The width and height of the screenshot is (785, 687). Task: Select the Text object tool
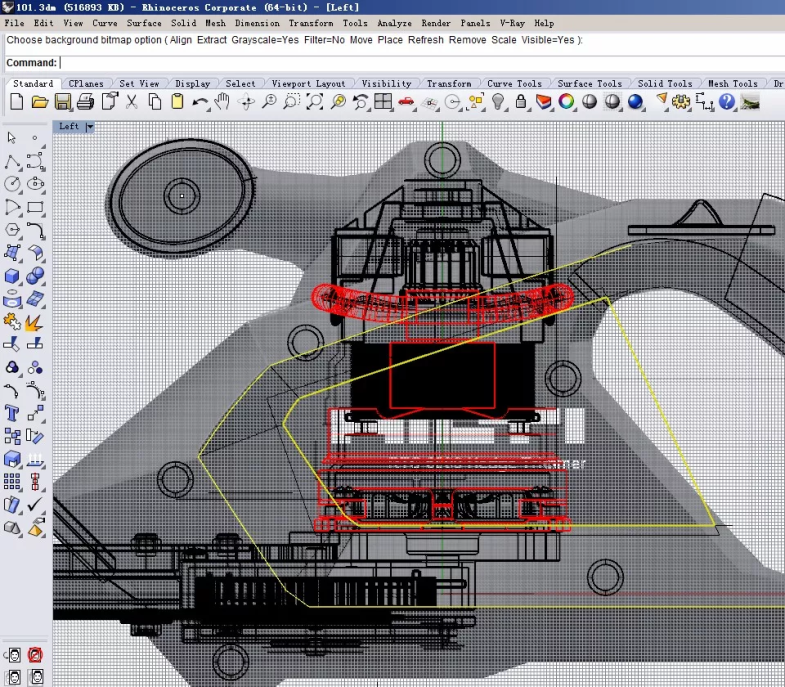tap(13, 413)
